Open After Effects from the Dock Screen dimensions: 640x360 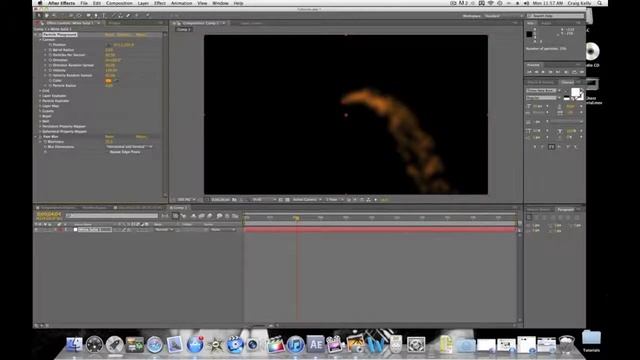click(315, 344)
